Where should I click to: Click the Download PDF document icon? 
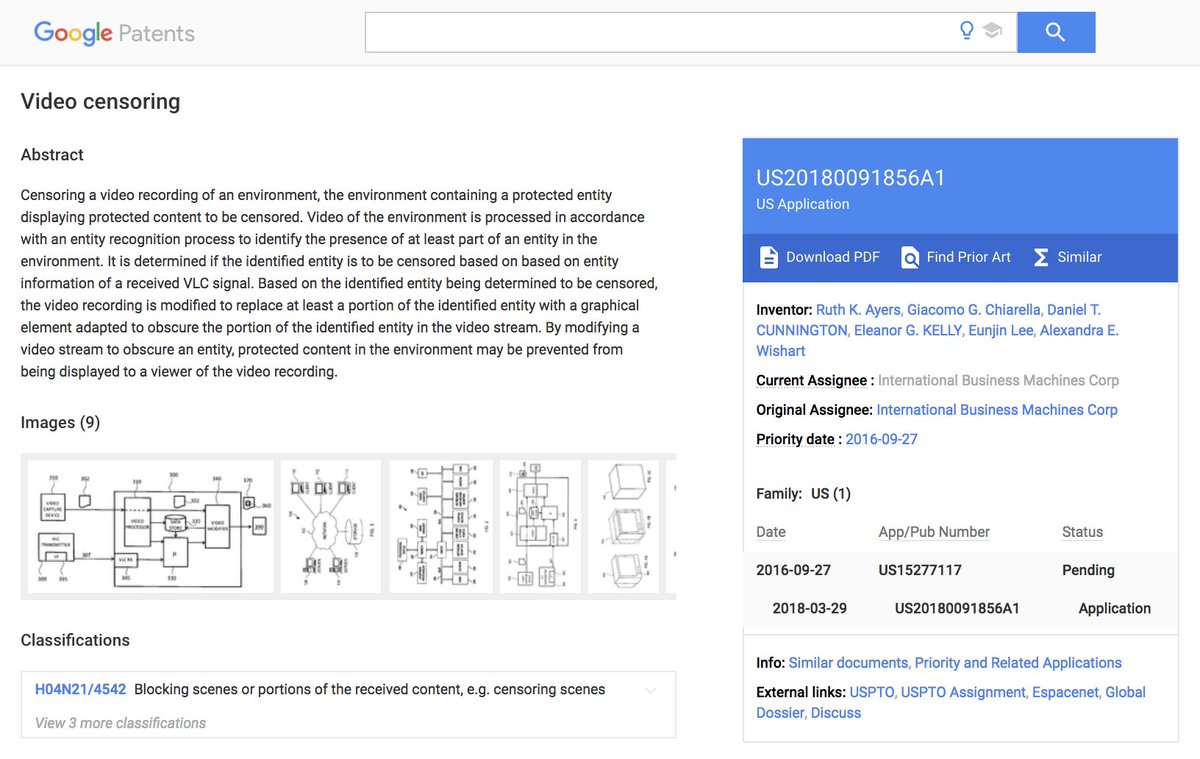click(x=768, y=257)
